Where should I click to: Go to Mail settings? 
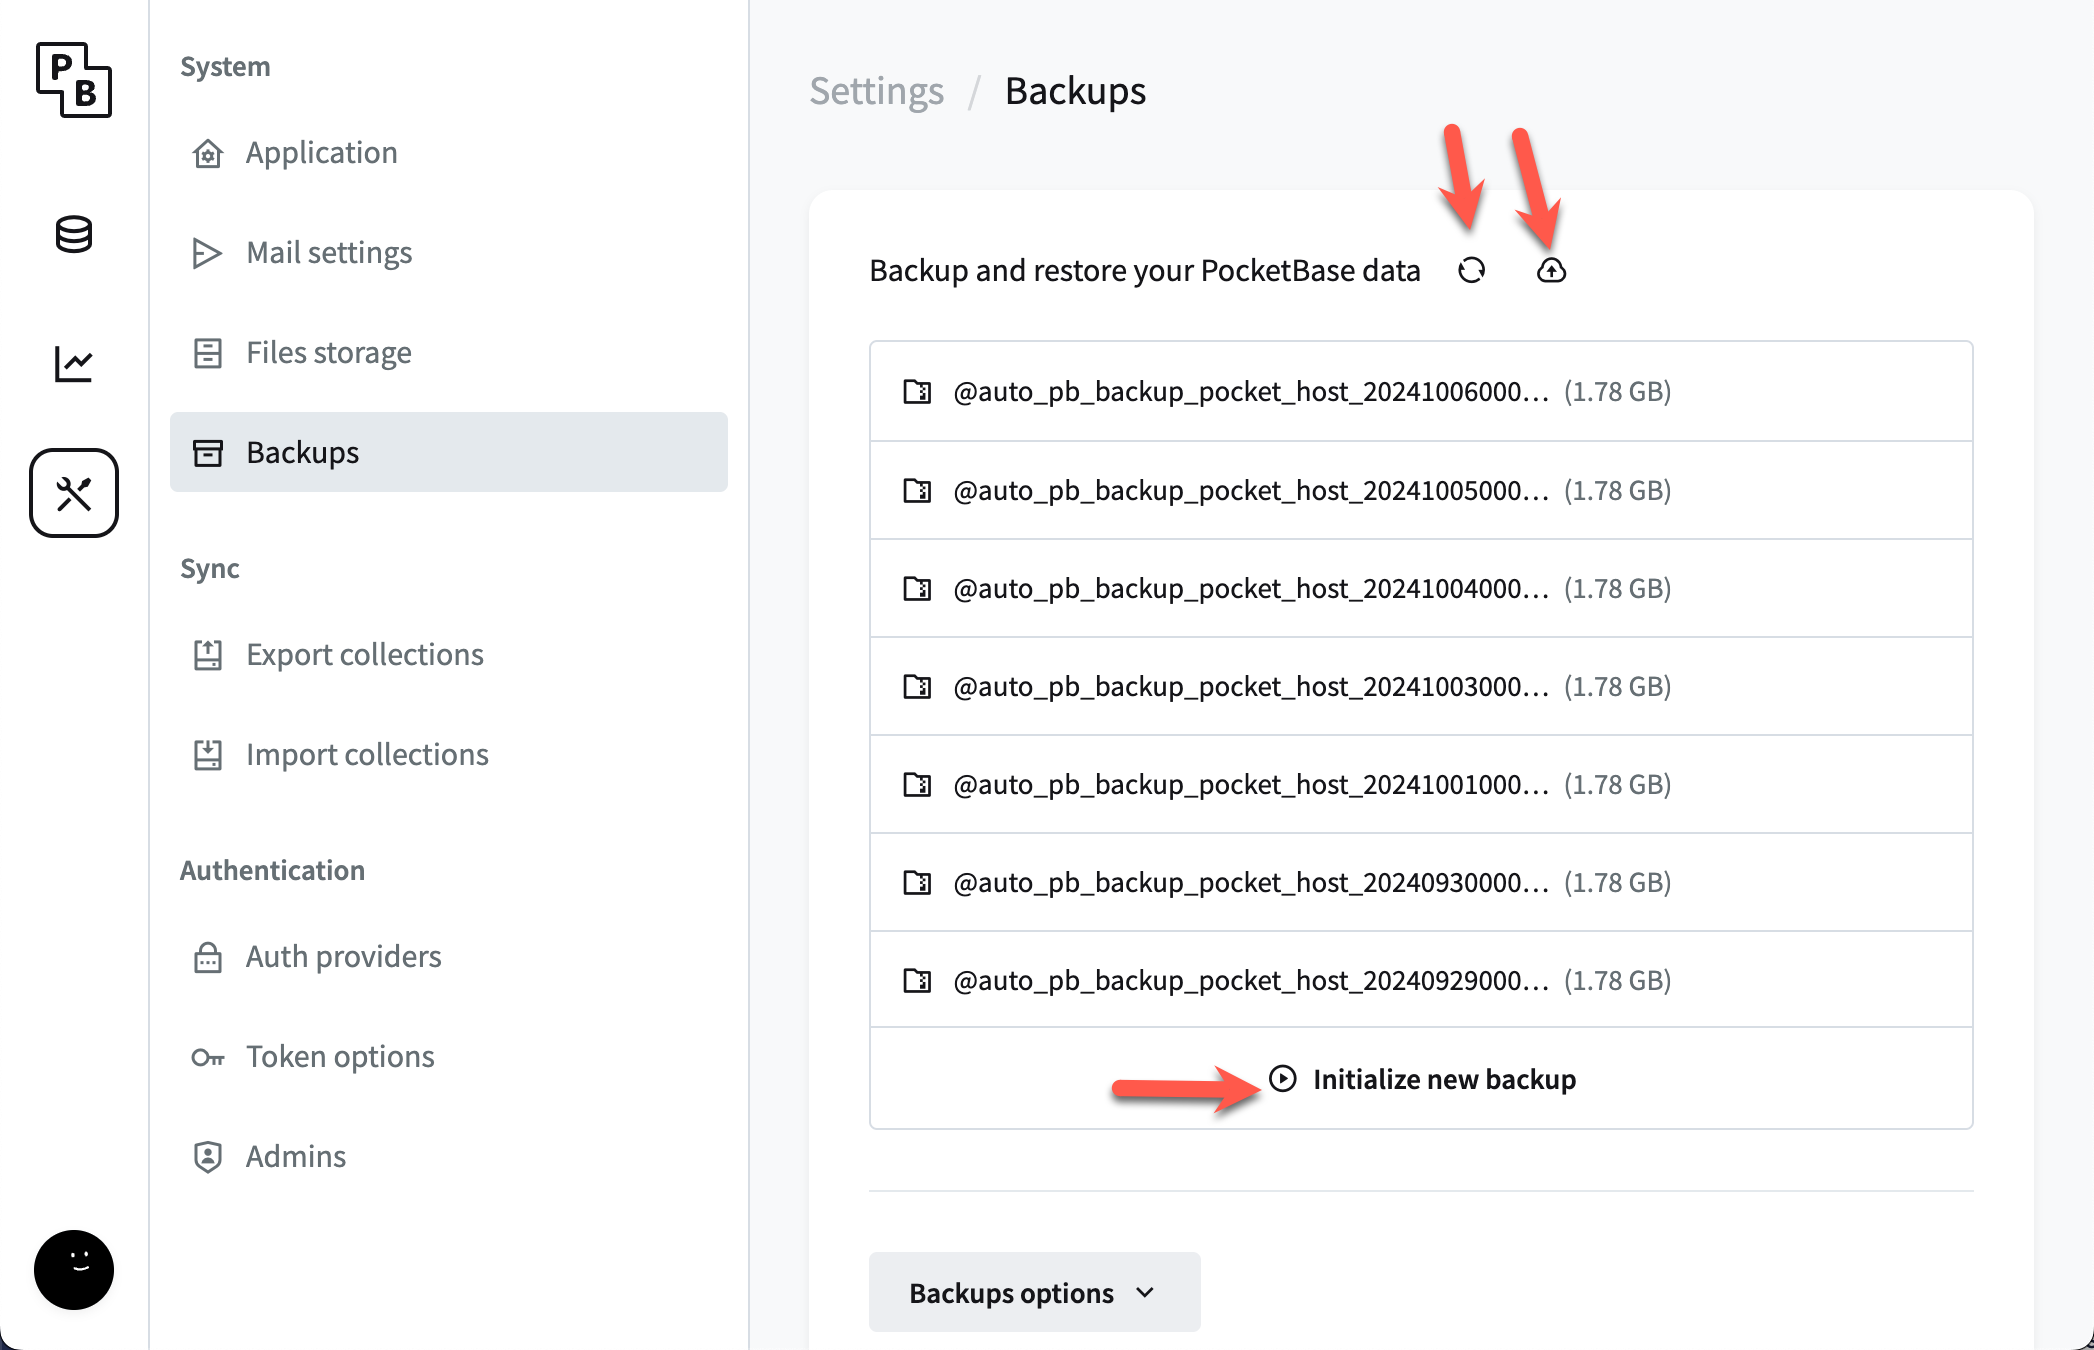[x=329, y=252]
